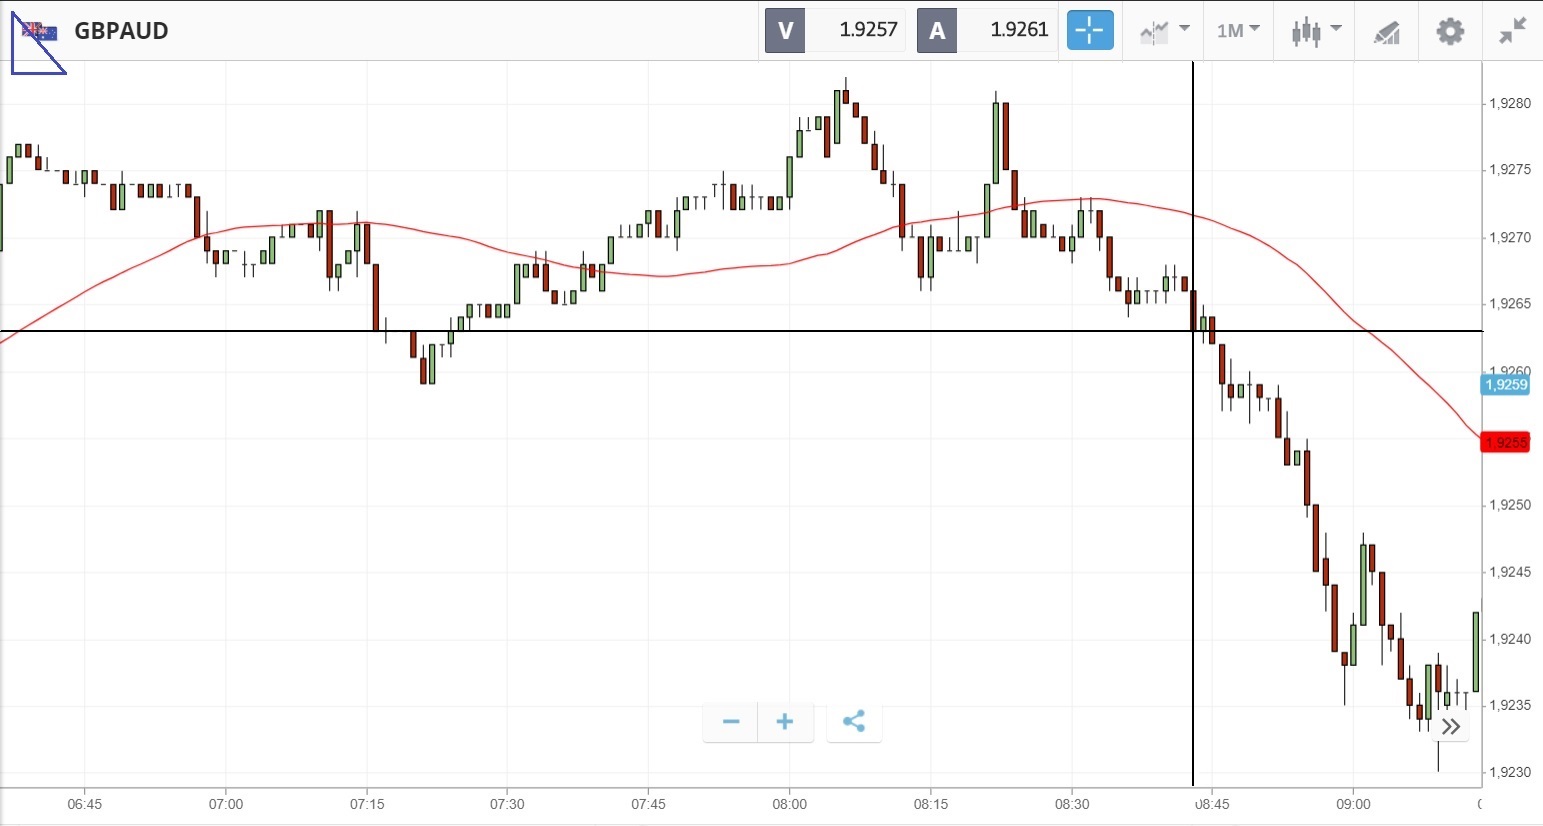The height and width of the screenshot is (826, 1543).
Task: Click the blue 1,9259 price label
Action: click(1505, 385)
